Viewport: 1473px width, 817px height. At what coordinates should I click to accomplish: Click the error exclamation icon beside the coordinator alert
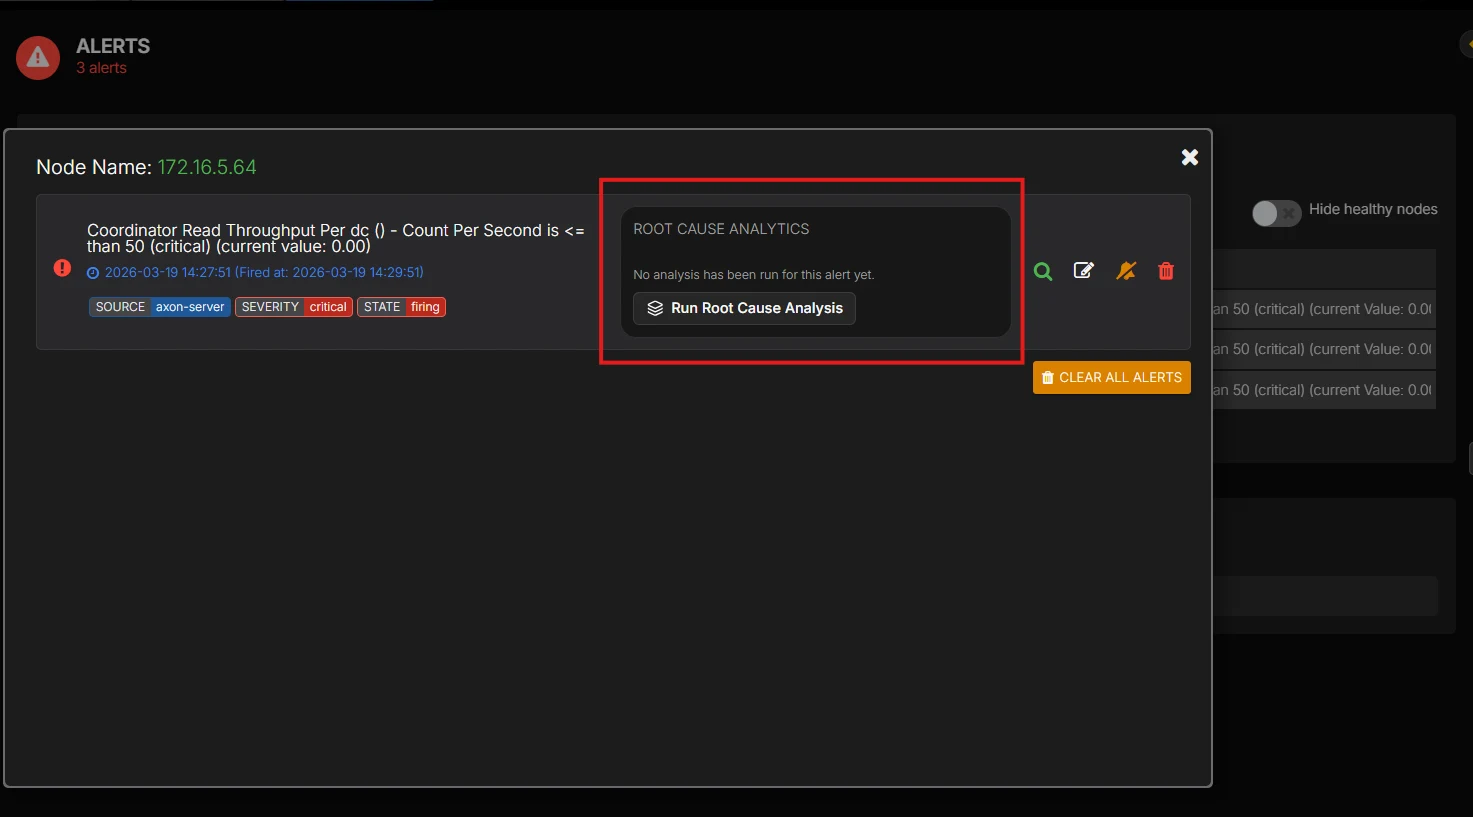pyautogui.click(x=62, y=268)
